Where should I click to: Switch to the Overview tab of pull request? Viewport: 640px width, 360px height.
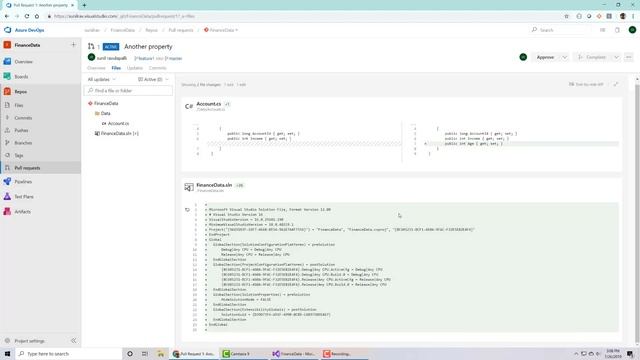coord(96,68)
